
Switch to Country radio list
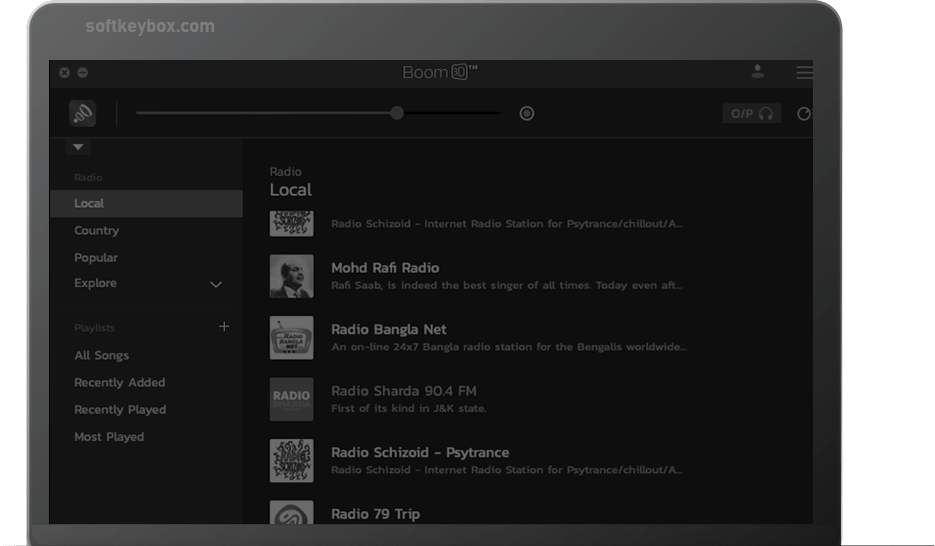tap(96, 230)
